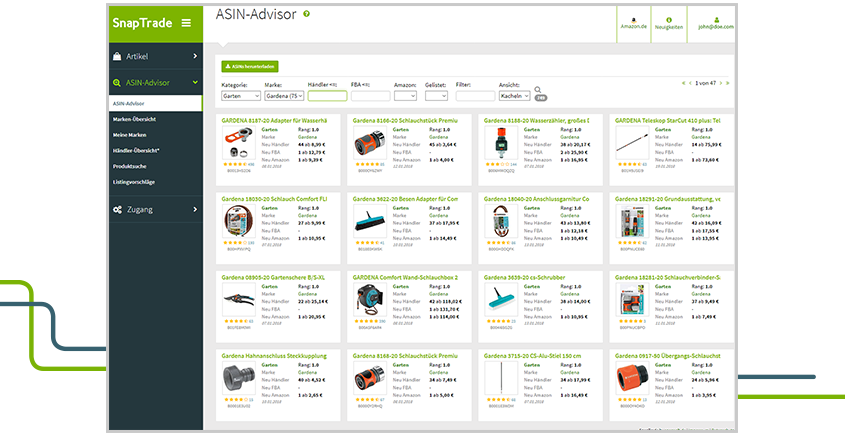
Task: Jump to the last results page
Action: pos(728,83)
